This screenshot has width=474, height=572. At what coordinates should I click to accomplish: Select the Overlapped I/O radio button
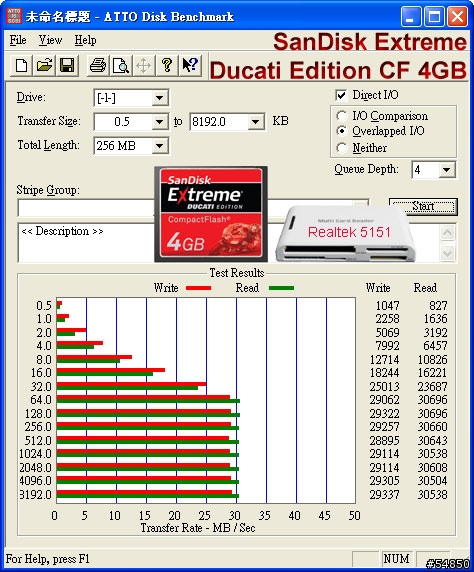tap(342, 131)
